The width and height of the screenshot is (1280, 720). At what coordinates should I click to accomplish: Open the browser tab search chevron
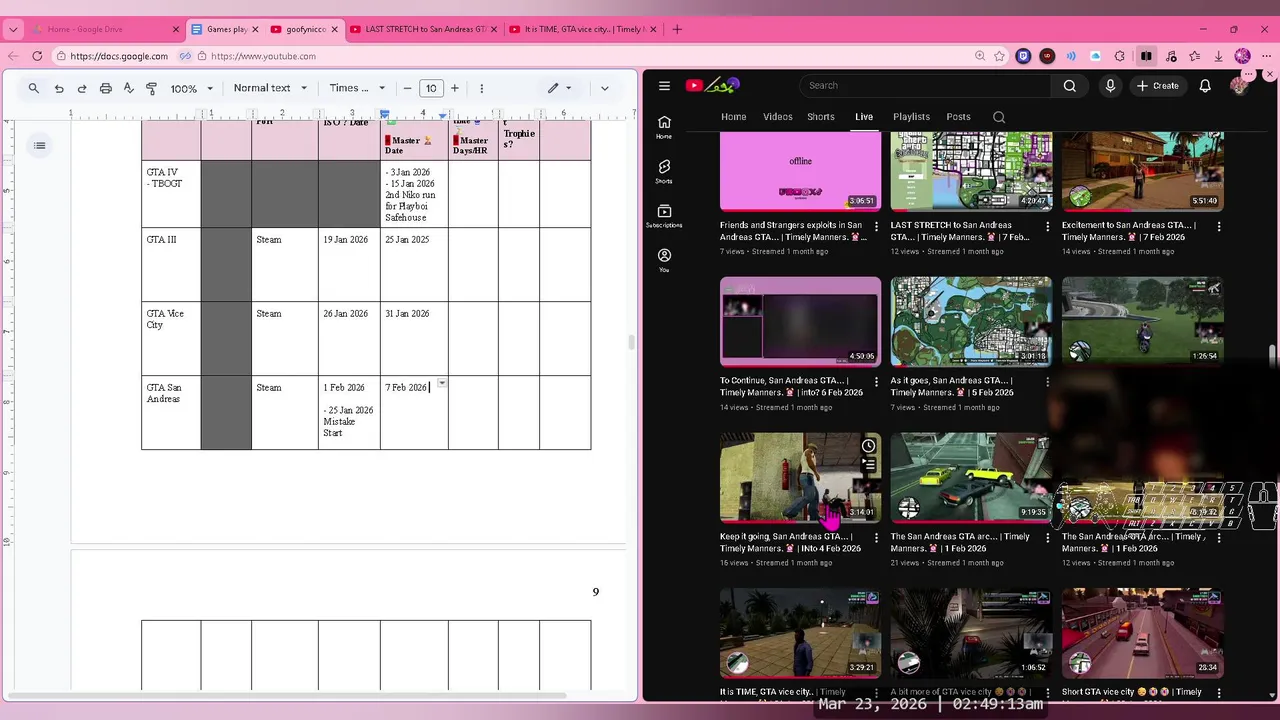click(x=13, y=29)
